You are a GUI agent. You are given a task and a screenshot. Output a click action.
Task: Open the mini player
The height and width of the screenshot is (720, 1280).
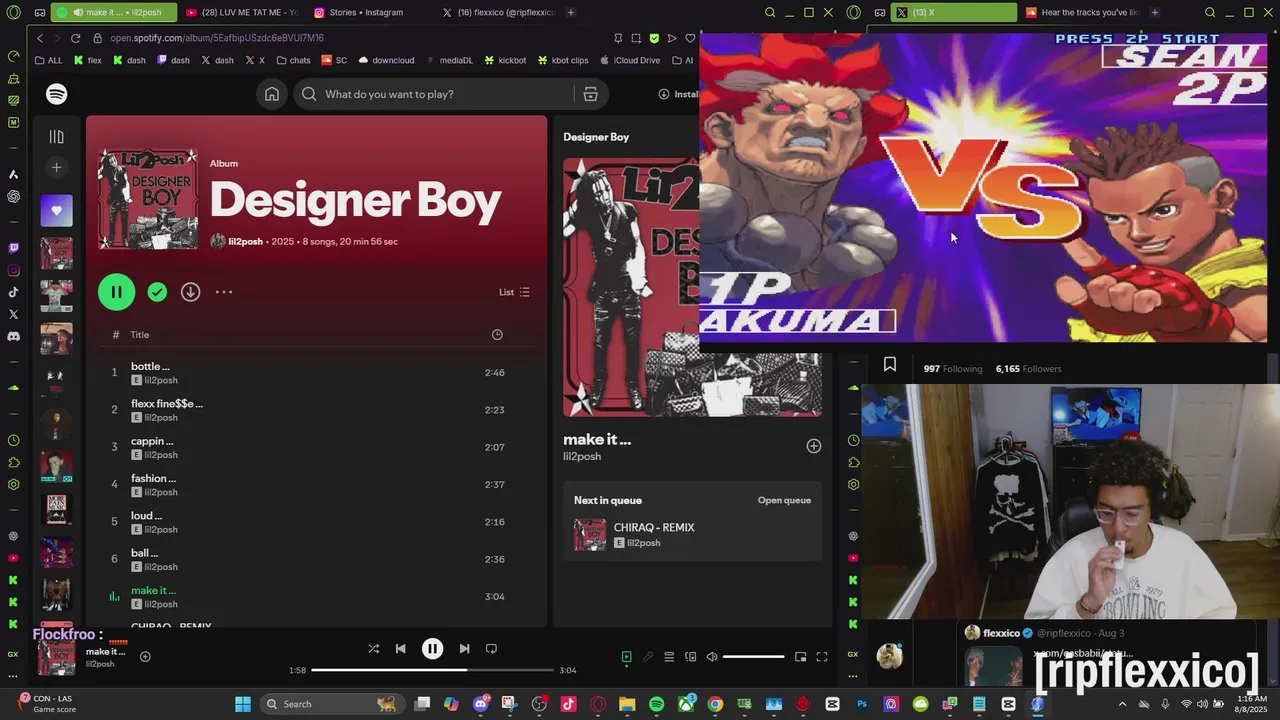[800, 657]
